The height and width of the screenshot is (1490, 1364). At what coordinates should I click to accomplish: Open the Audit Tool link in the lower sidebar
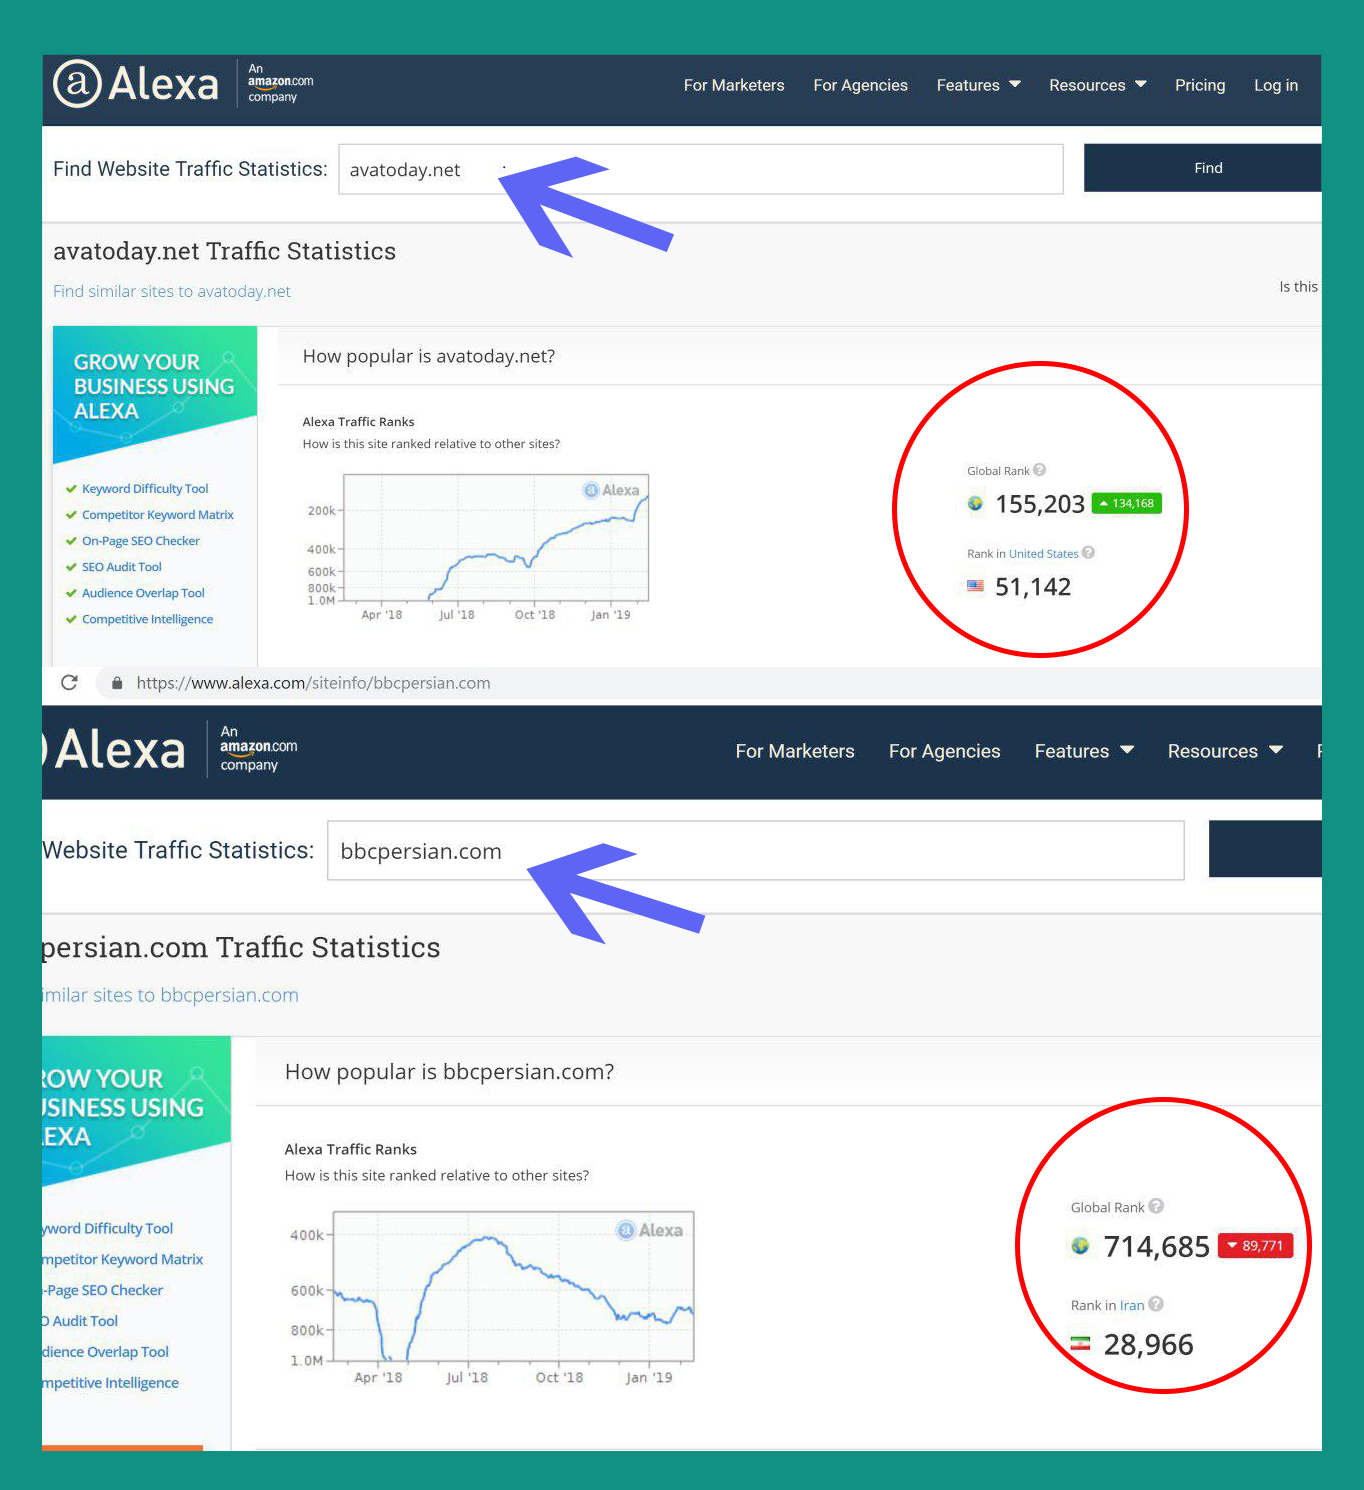click(x=81, y=1321)
